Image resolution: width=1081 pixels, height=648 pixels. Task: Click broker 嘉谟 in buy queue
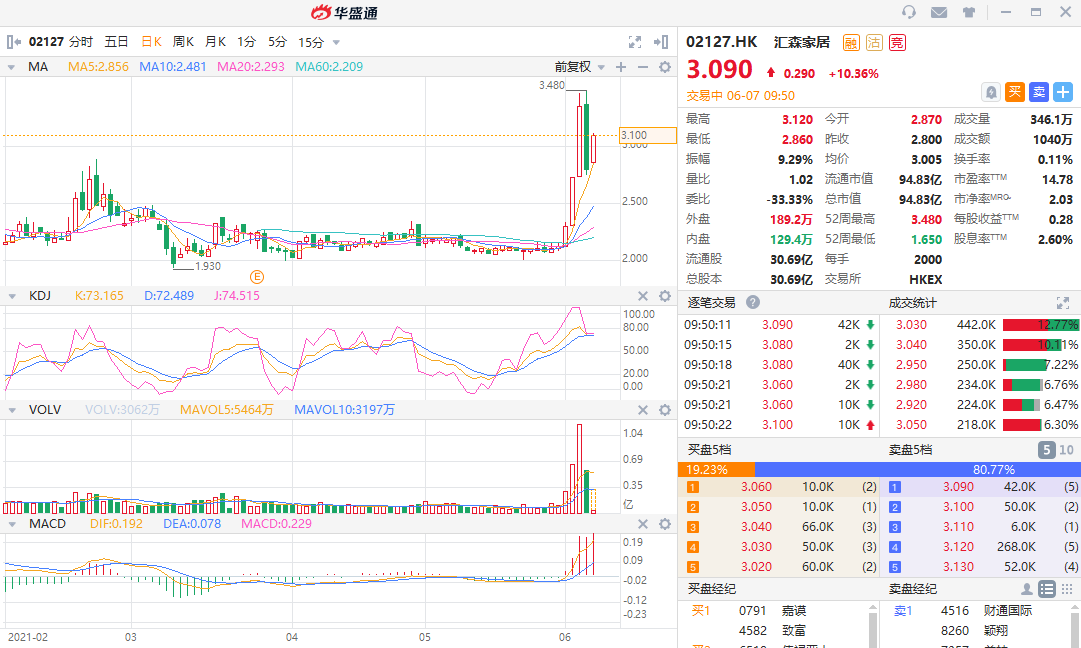coord(794,611)
